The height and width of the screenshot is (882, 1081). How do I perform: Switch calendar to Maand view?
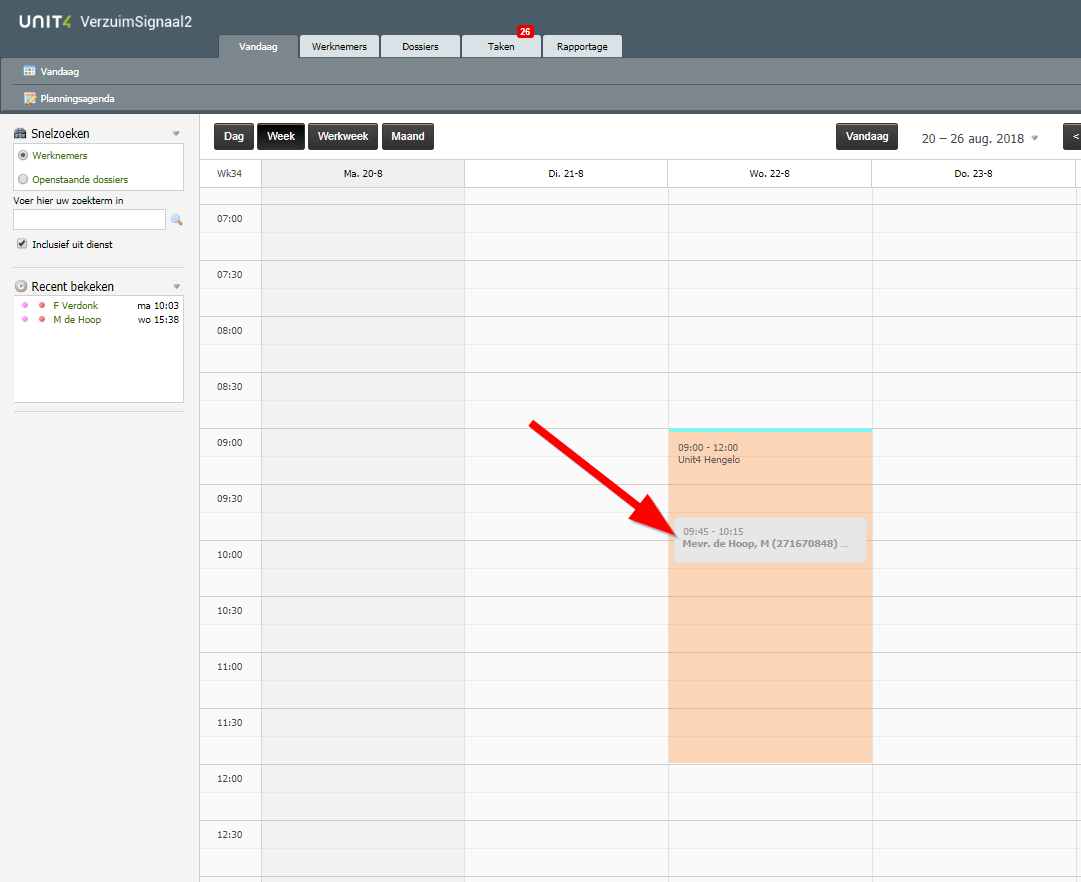pos(408,137)
